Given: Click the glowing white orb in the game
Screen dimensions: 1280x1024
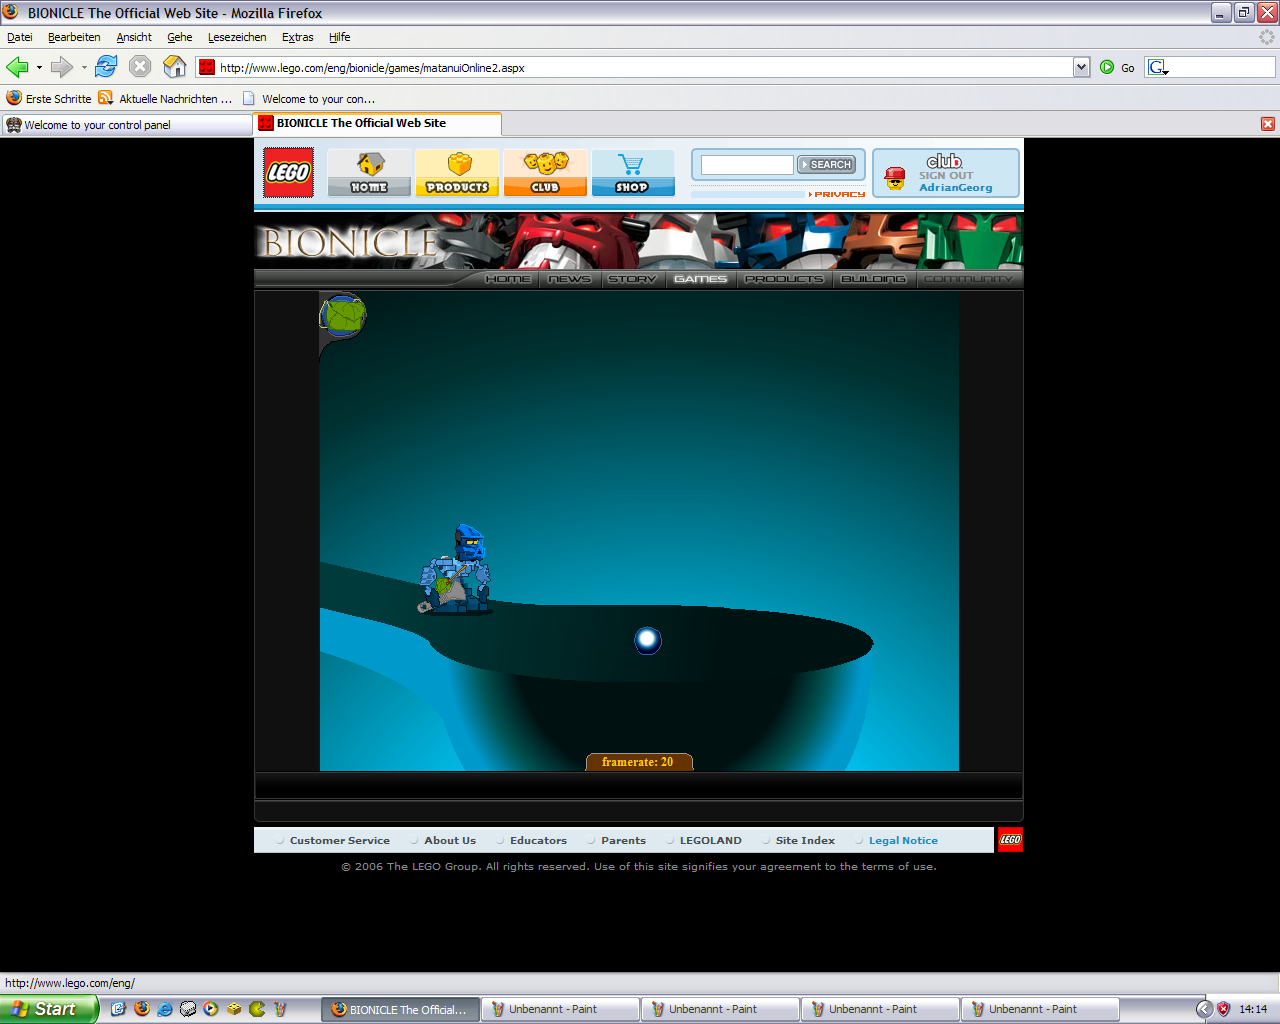Looking at the screenshot, I should tap(648, 640).
